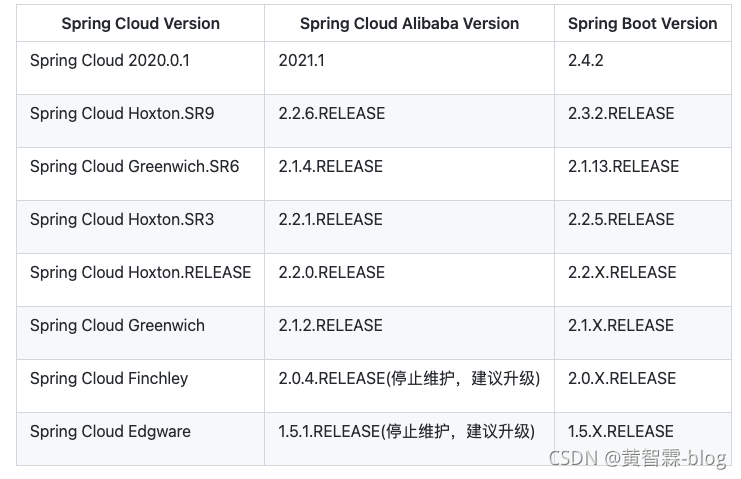
Task: Click the 2.1.2.RELEASE Alibaba version cell
Action: coord(331,326)
